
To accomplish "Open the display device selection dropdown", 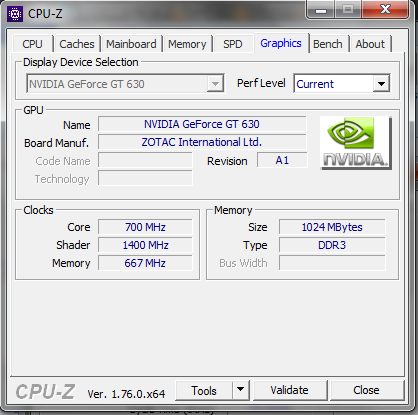I will [125, 84].
